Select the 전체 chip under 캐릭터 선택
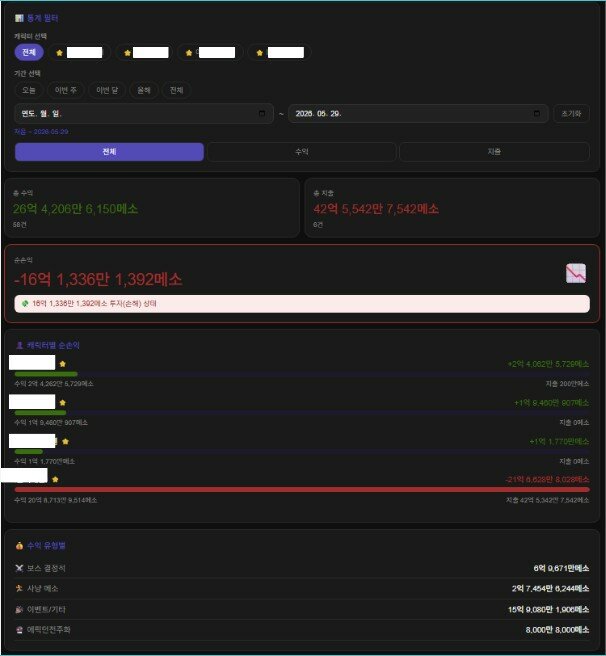The width and height of the screenshot is (606, 656). [29, 52]
